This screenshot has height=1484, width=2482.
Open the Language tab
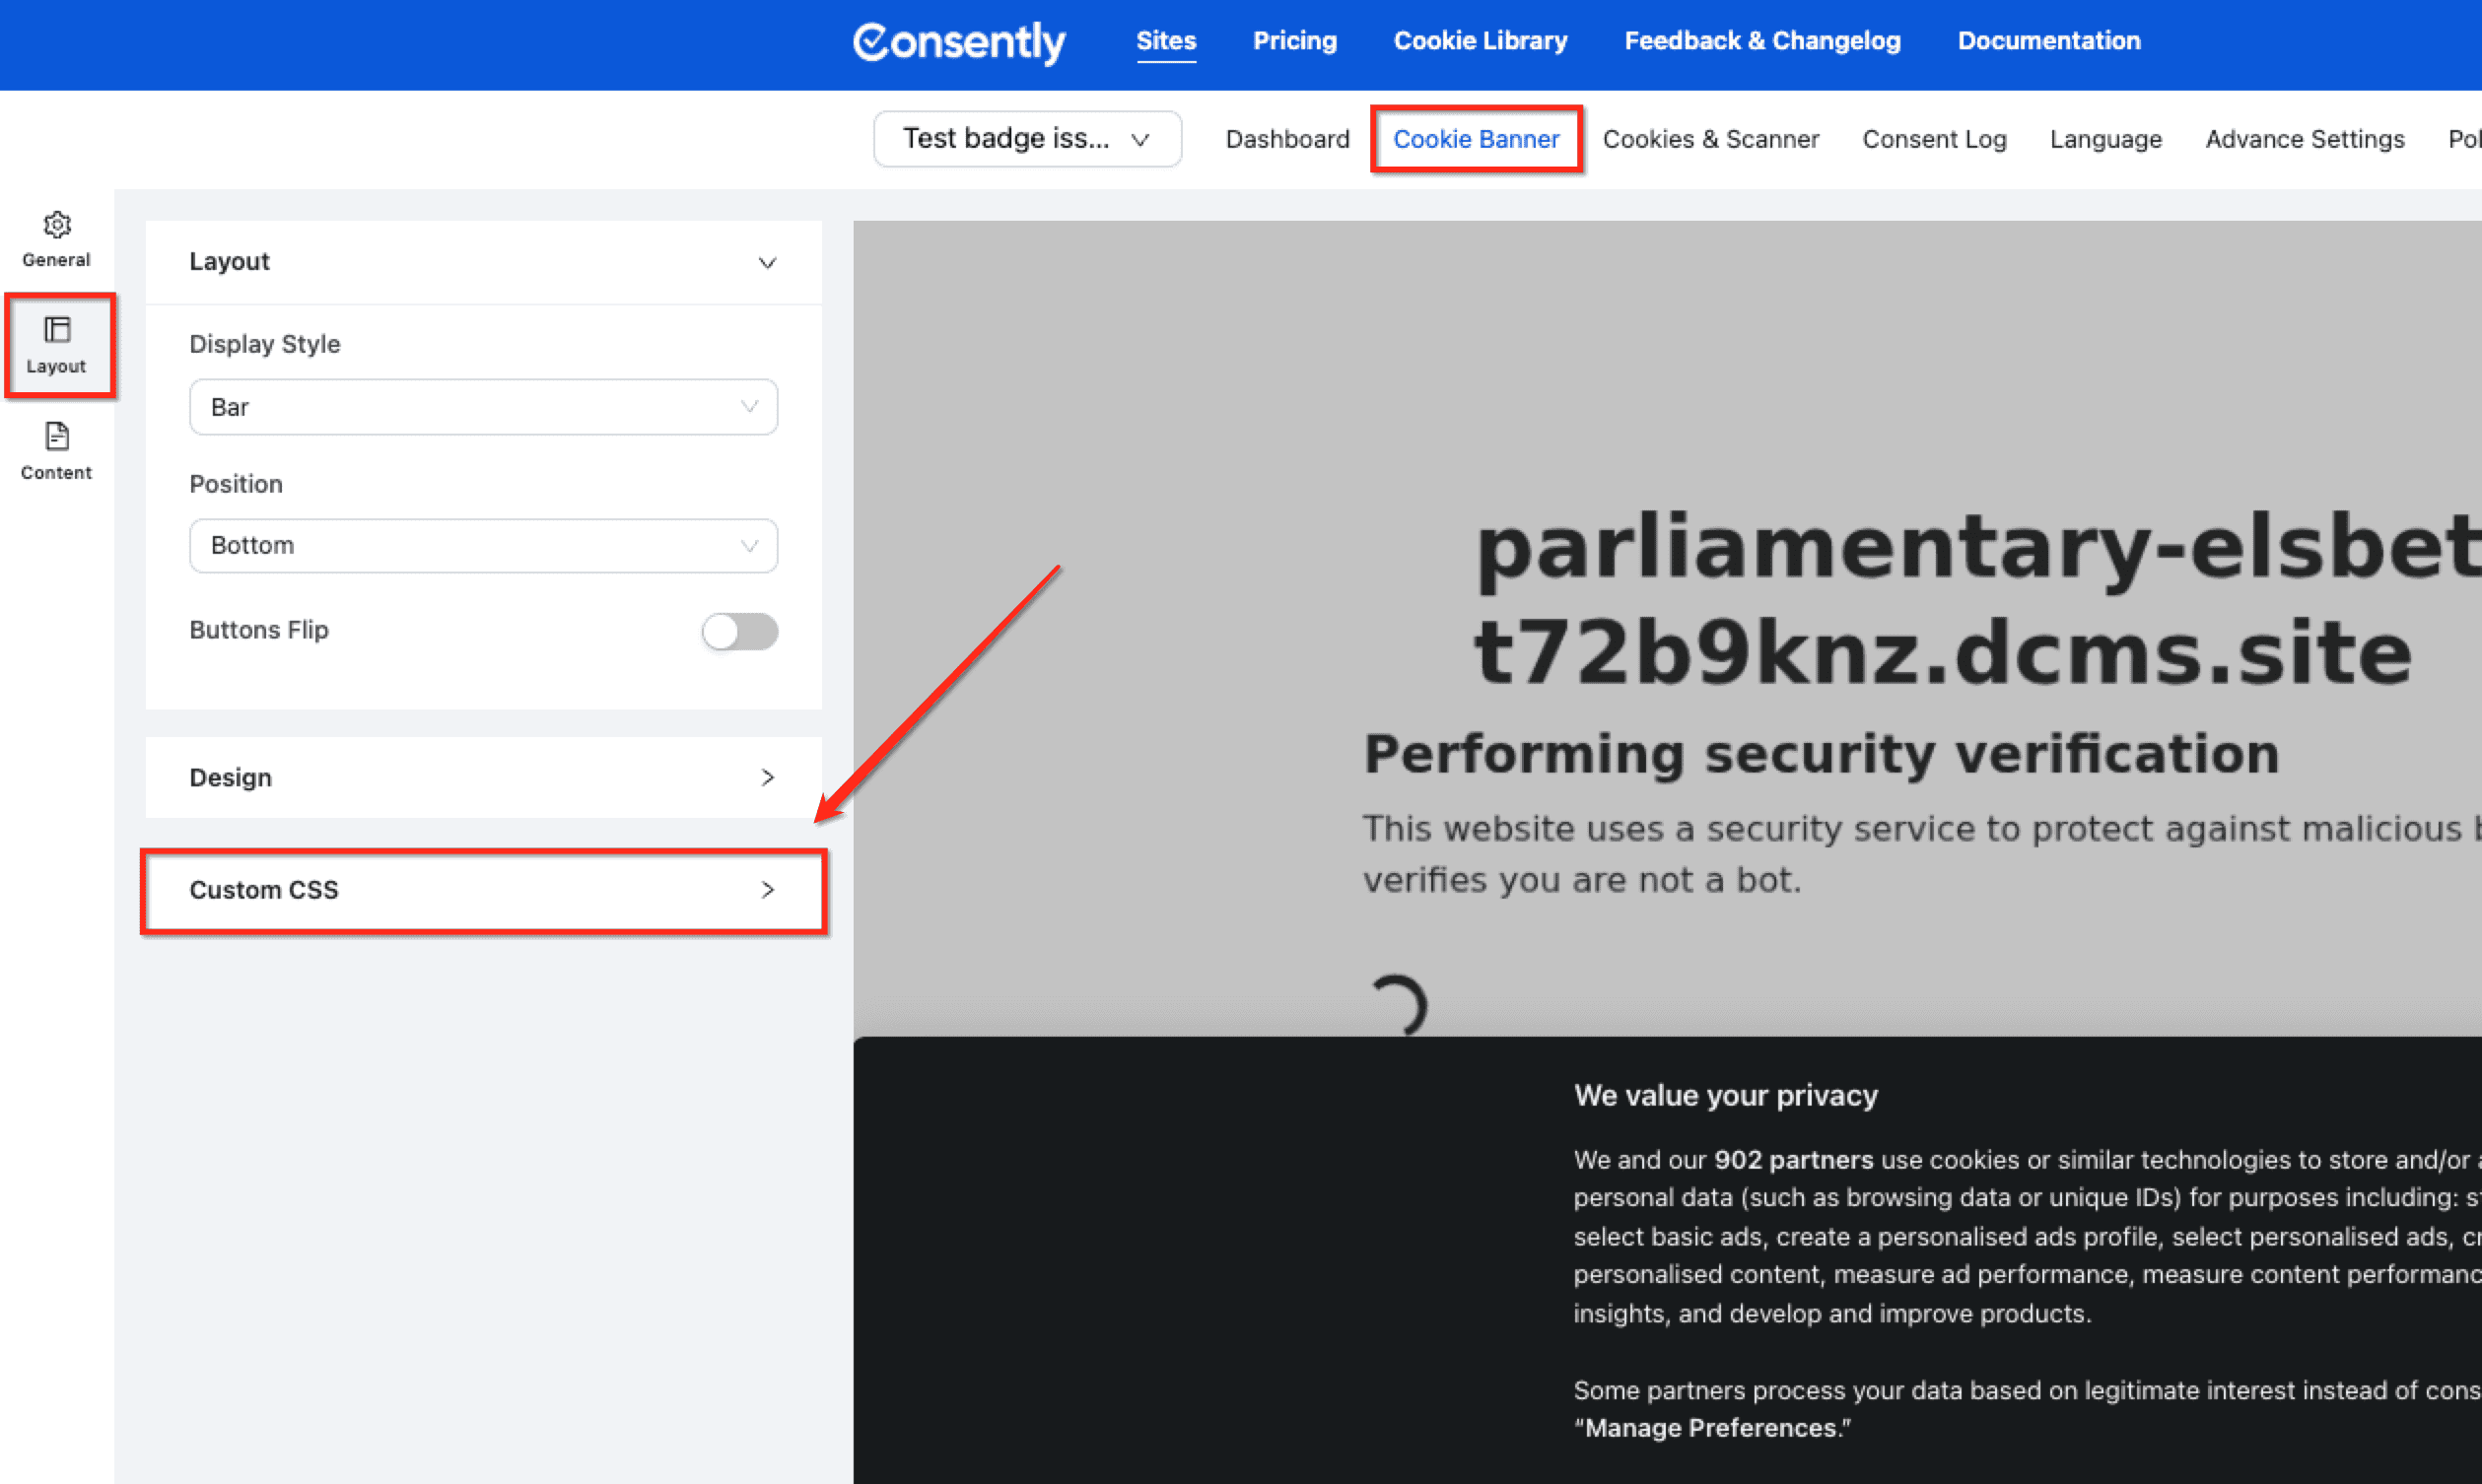click(2105, 139)
